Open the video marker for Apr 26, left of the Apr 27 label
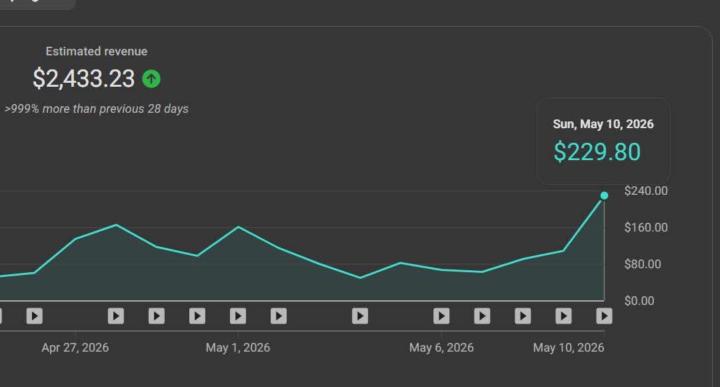This screenshot has width=720, height=387. 34,316
